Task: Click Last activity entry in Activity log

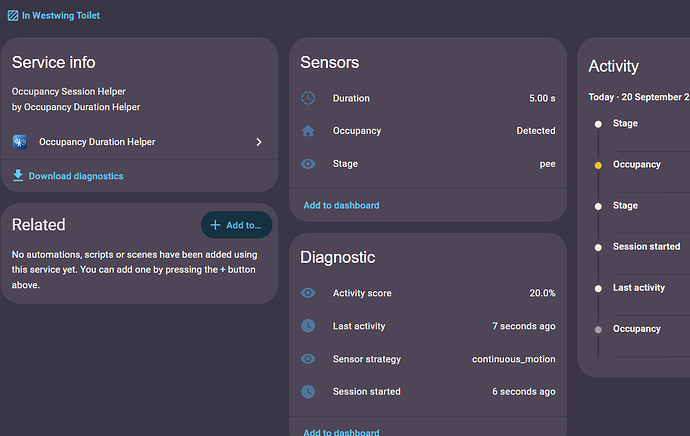Action: tap(639, 288)
